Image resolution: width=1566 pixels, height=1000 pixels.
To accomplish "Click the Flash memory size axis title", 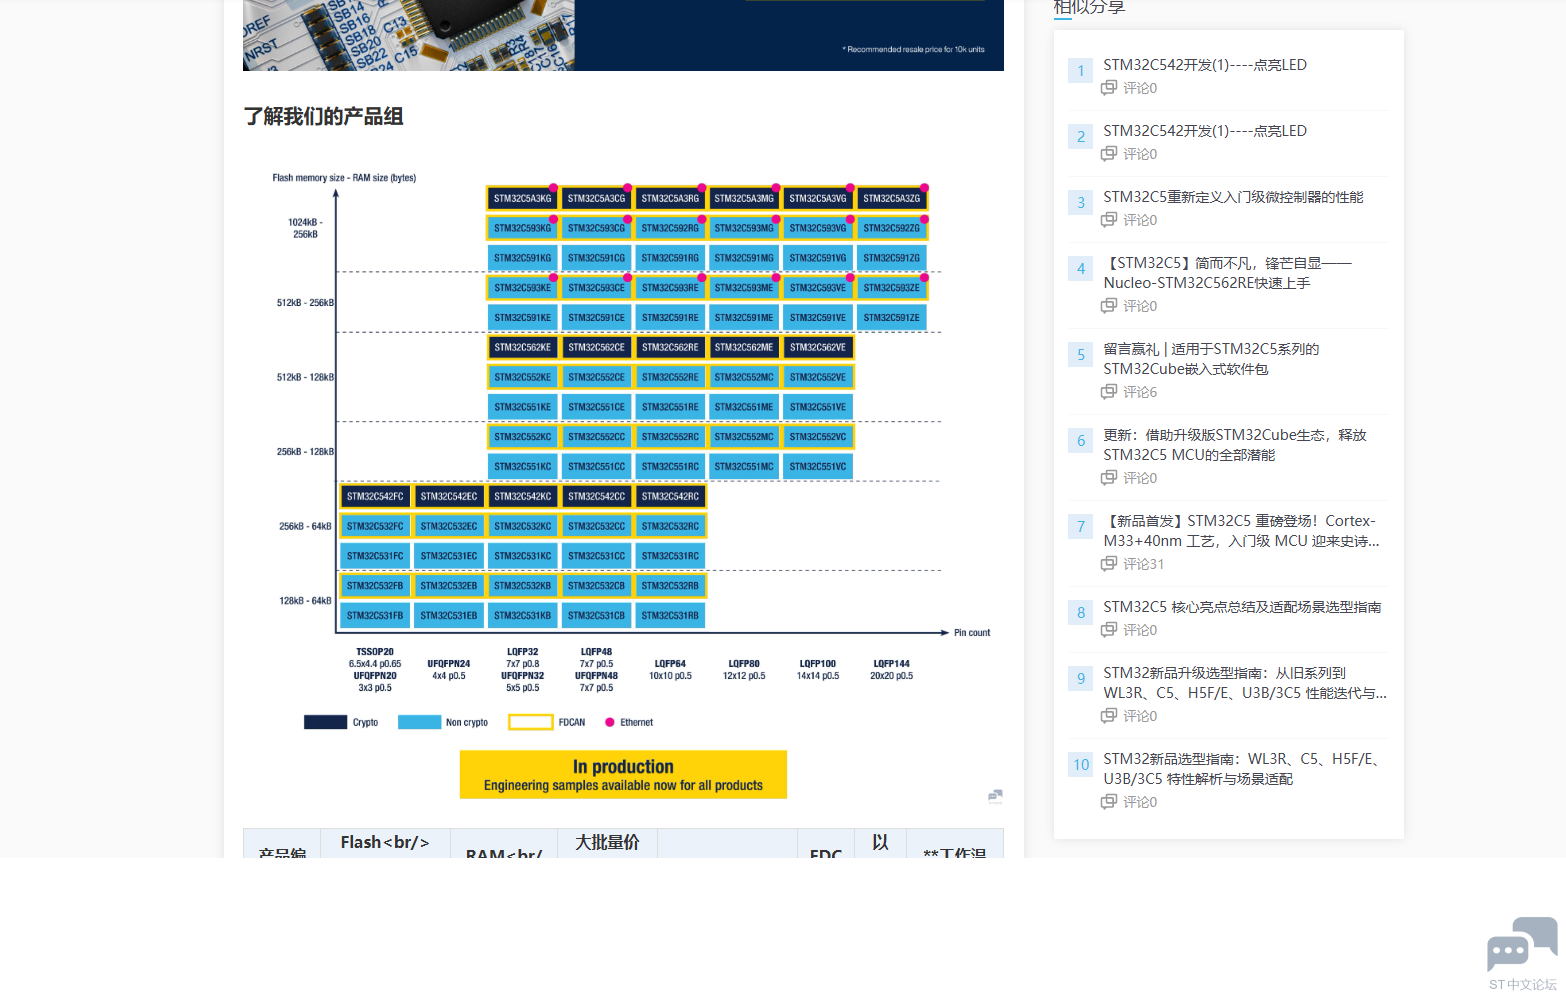I will tap(344, 178).
